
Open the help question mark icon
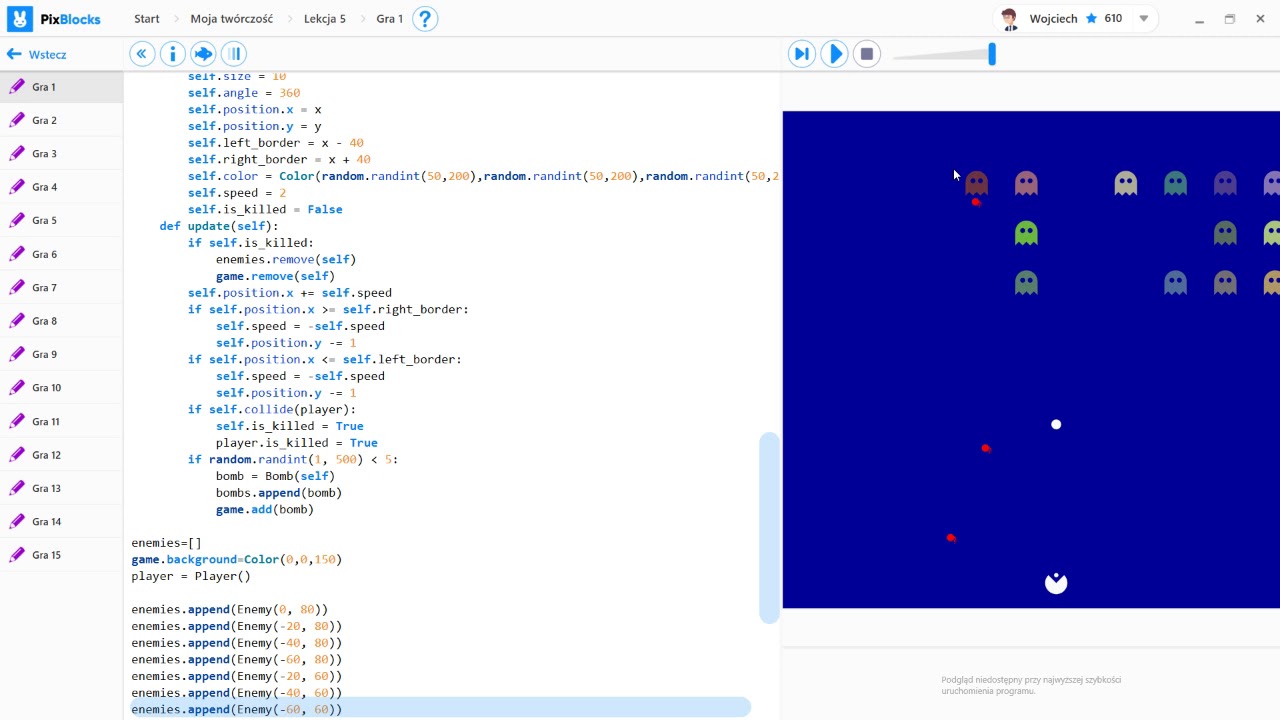pos(425,18)
